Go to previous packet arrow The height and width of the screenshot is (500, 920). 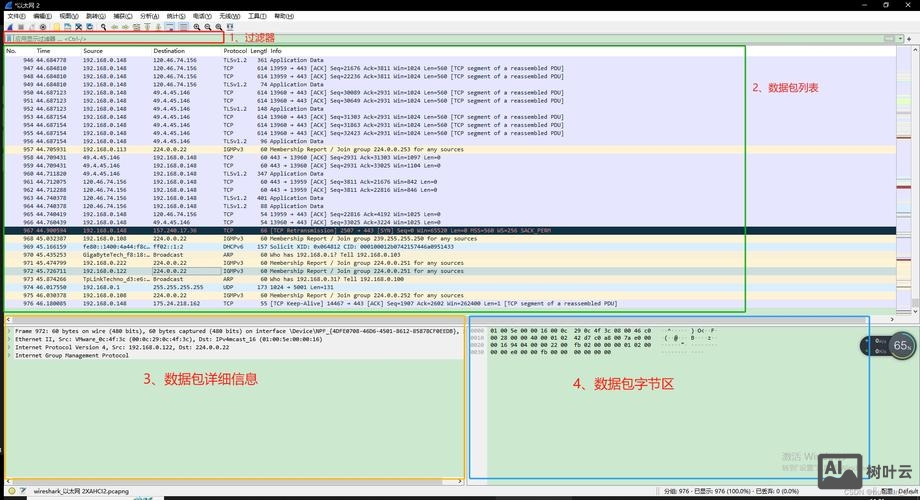tap(114, 27)
